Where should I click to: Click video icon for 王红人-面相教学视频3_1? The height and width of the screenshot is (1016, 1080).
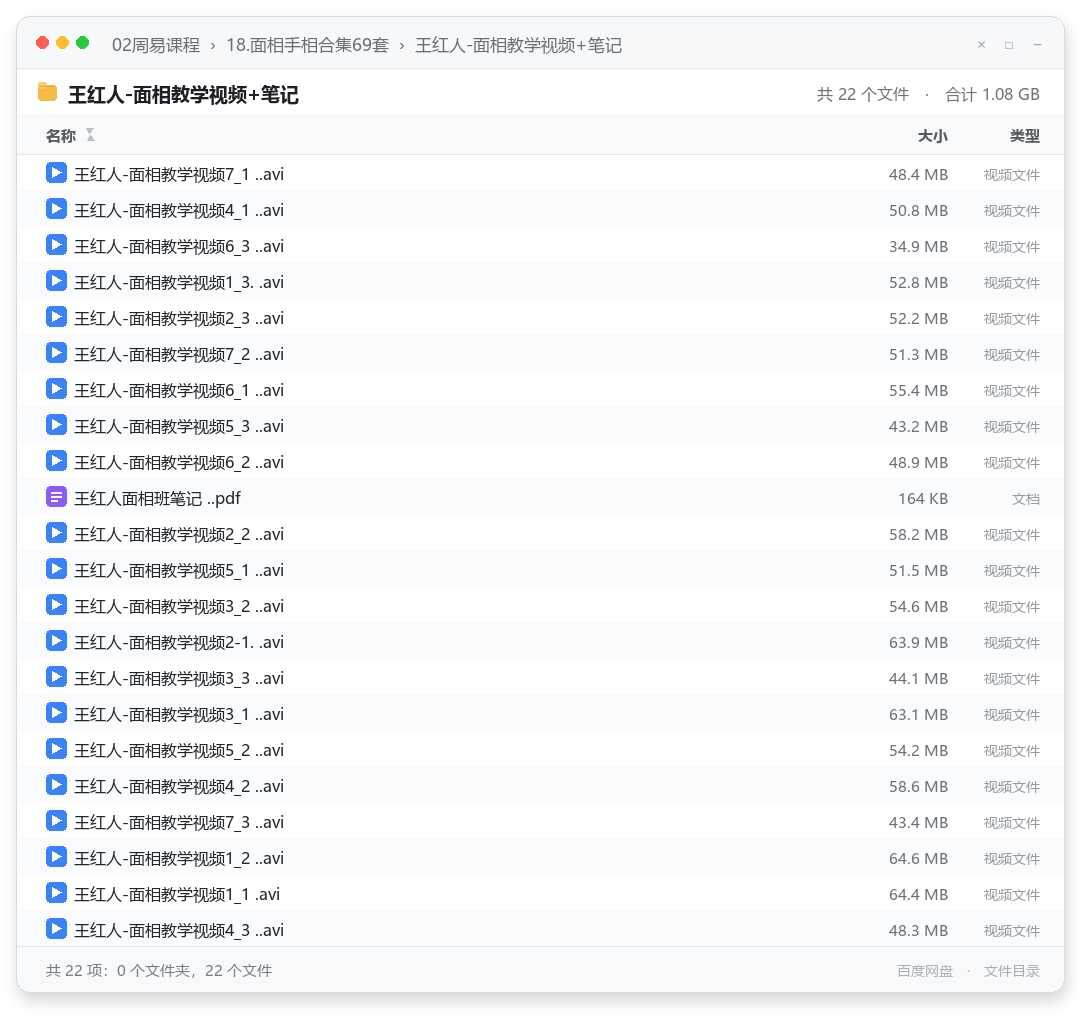tap(56, 712)
